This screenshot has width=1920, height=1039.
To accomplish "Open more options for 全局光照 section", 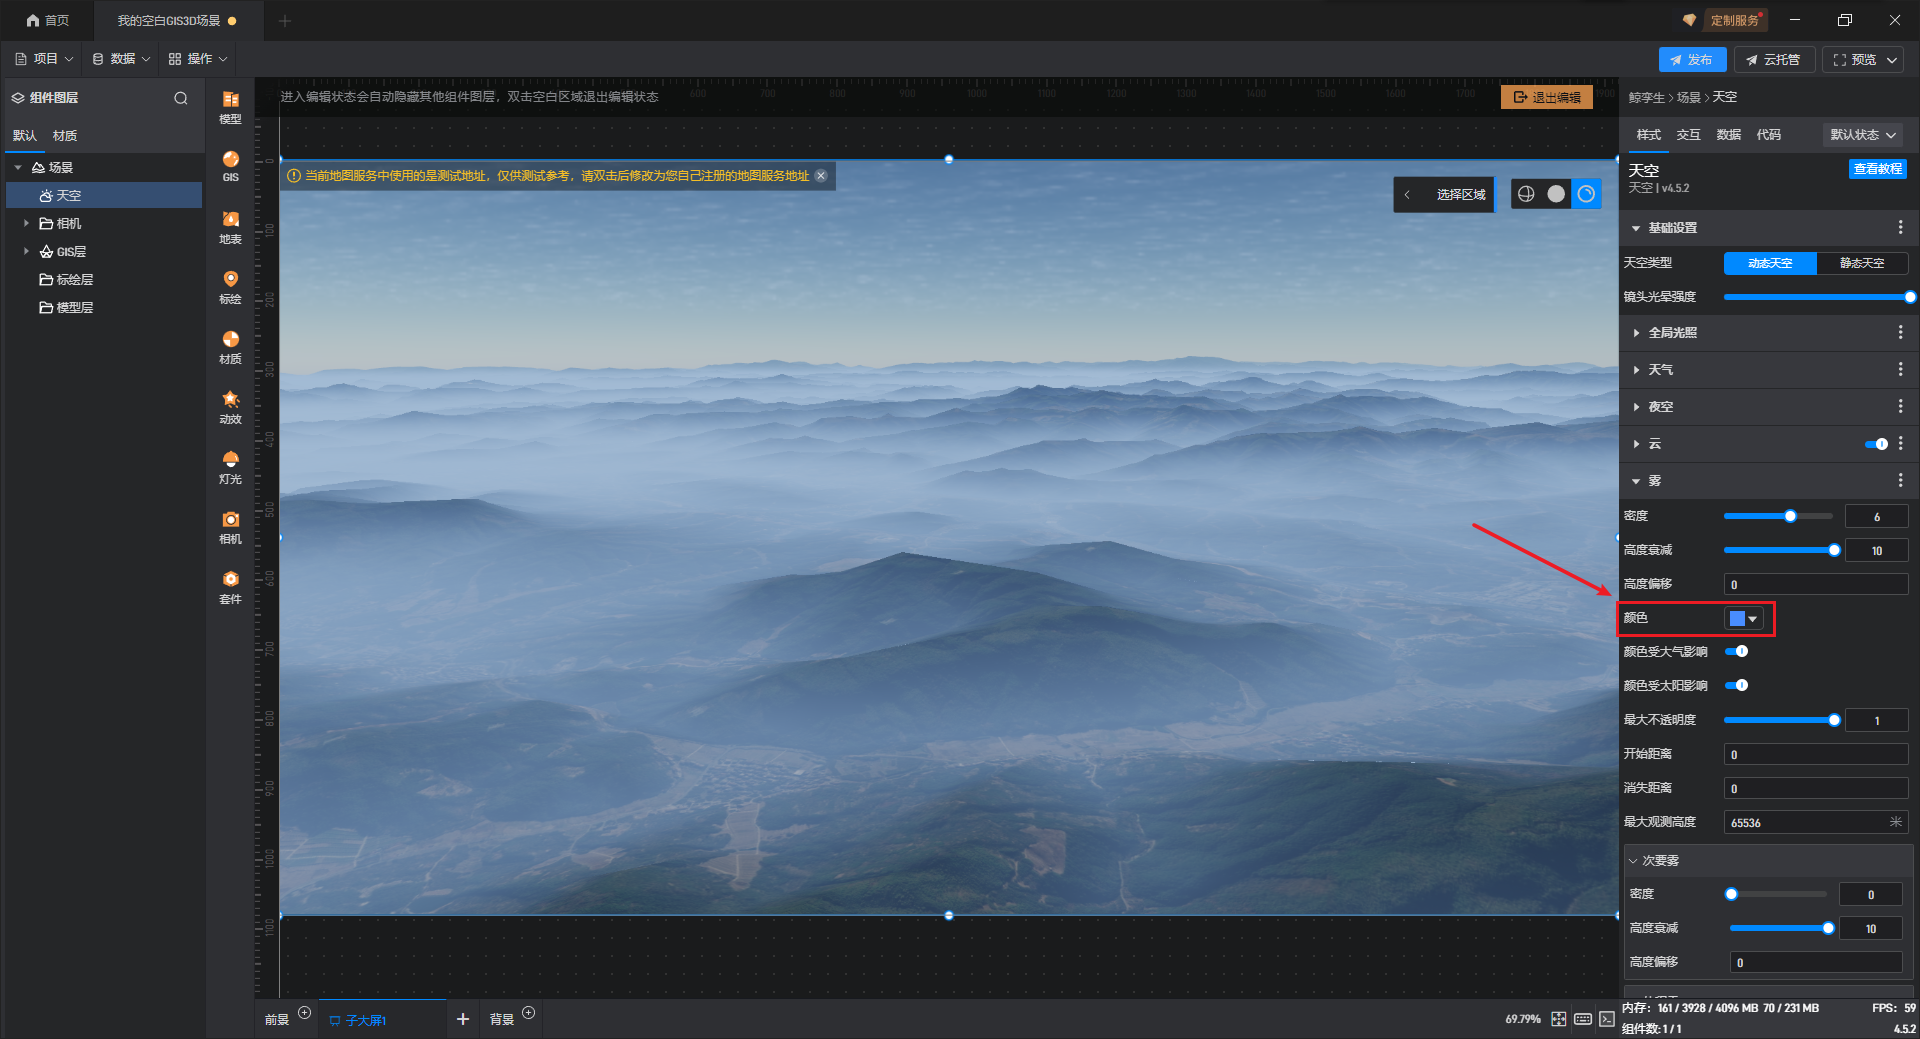I will pos(1901,332).
